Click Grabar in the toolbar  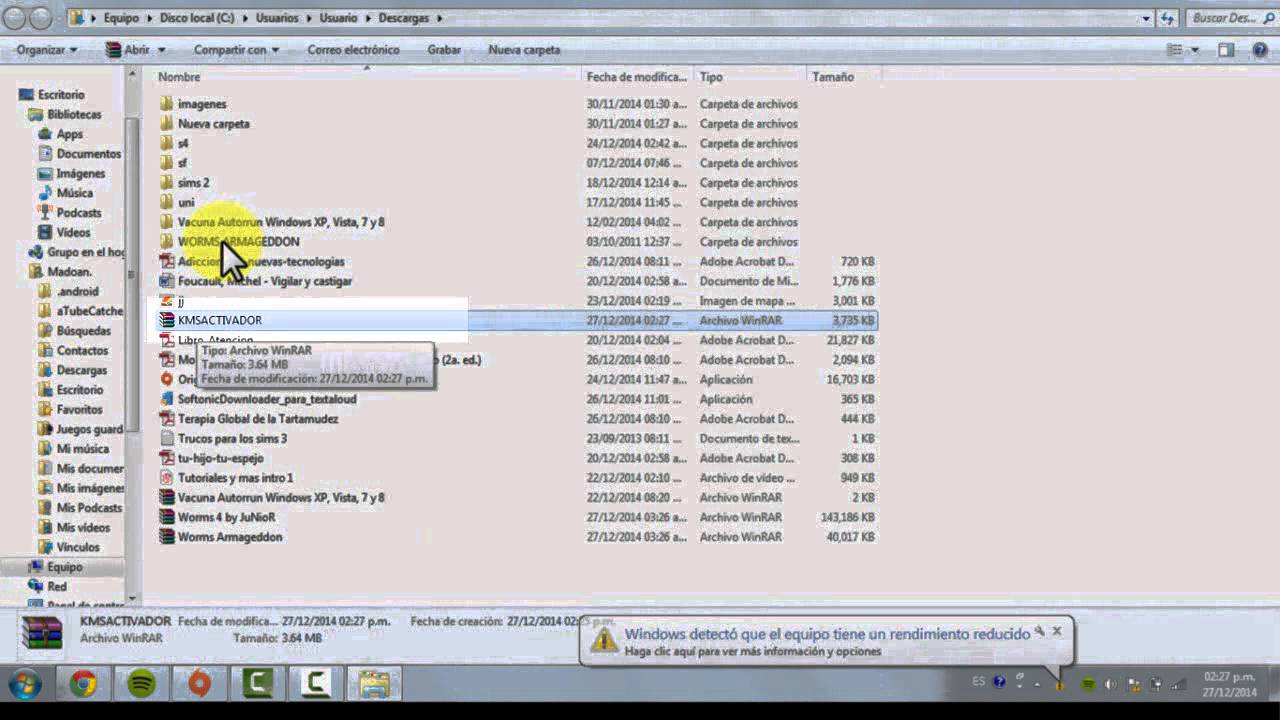(444, 50)
